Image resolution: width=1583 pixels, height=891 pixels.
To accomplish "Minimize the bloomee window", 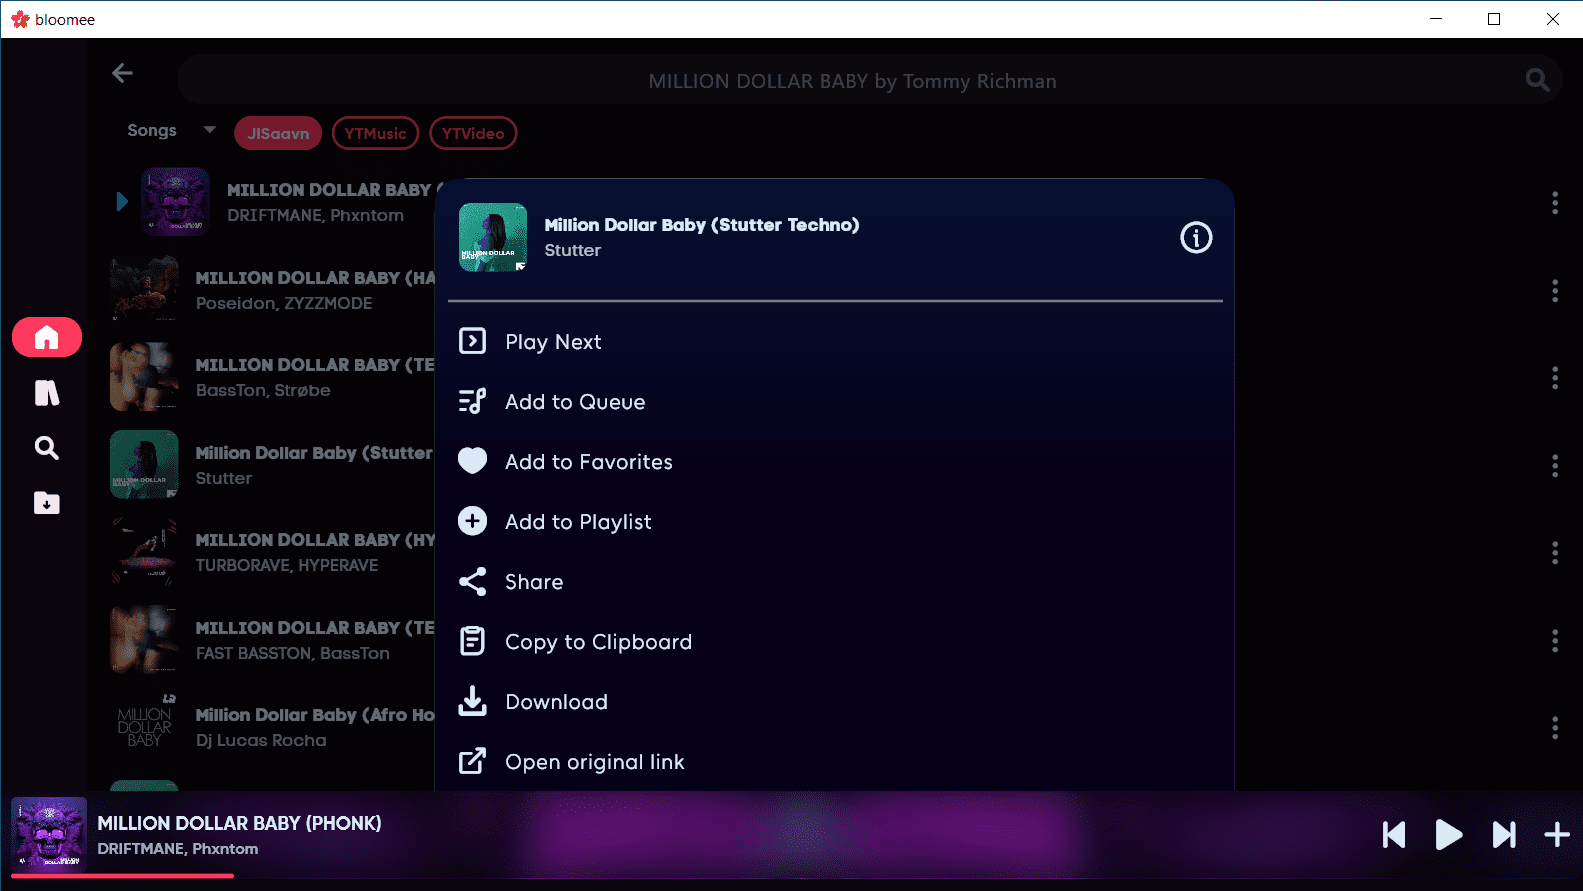I will (x=1436, y=19).
